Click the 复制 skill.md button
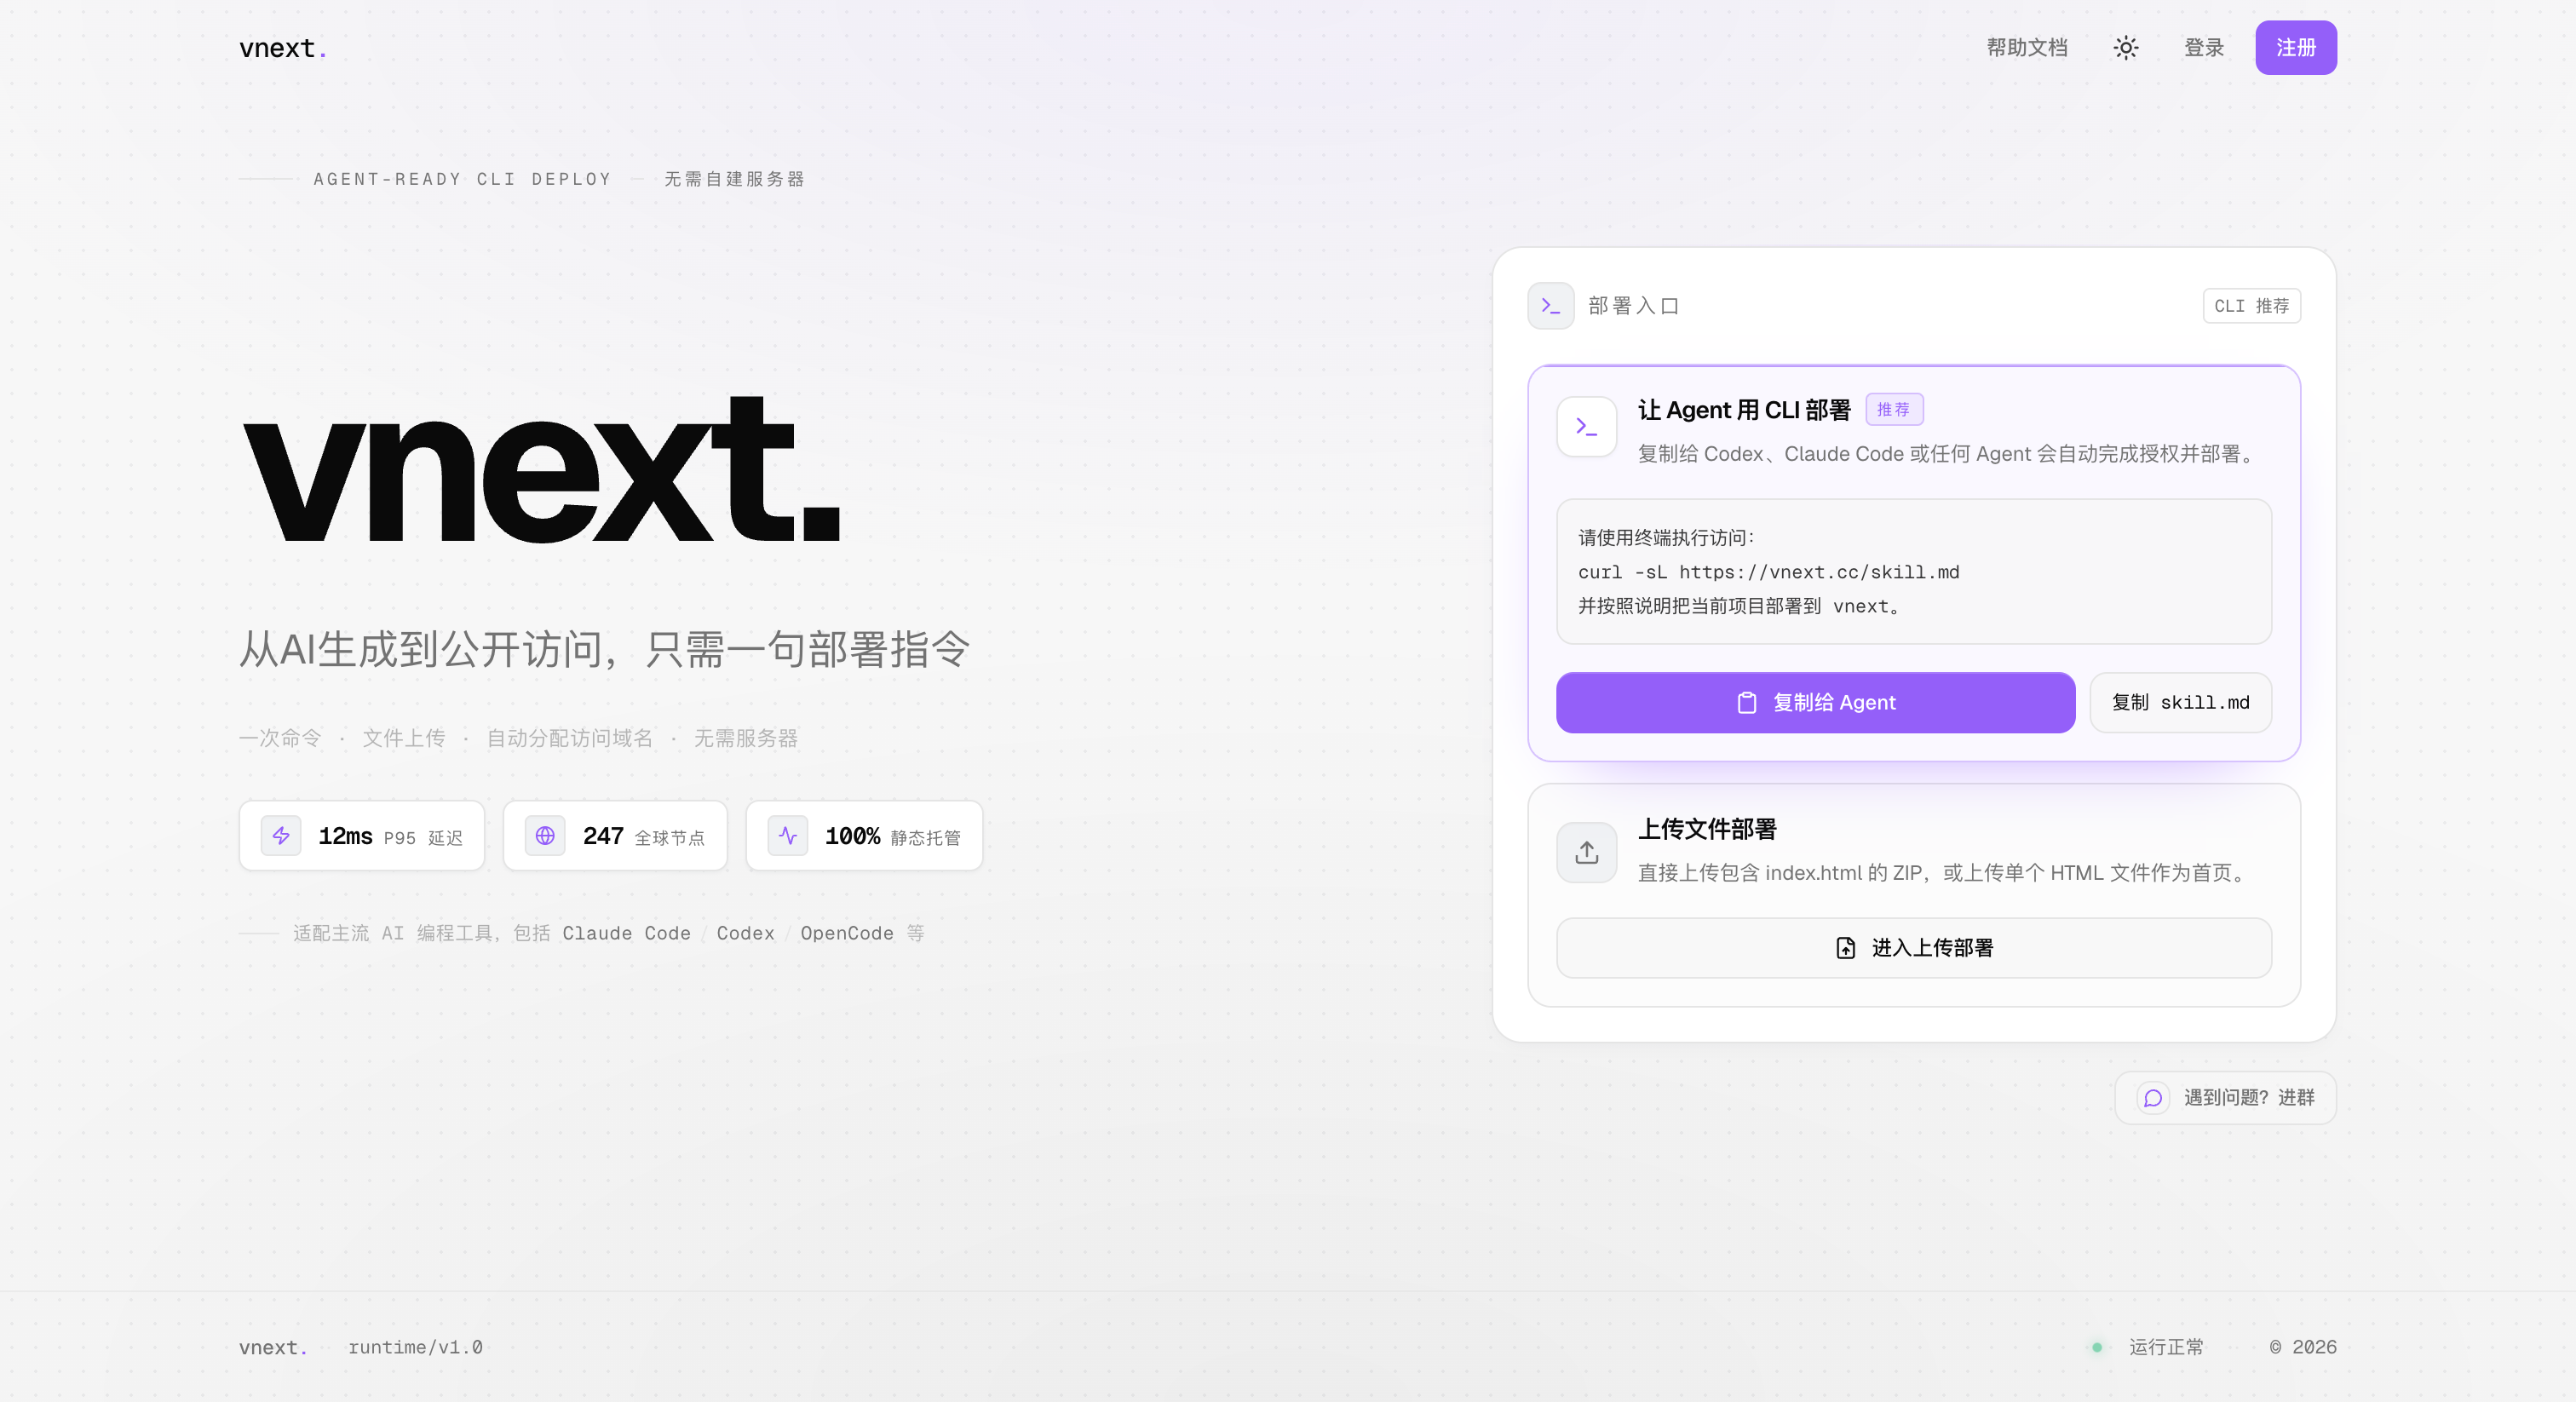The width and height of the screenshot is (2576, 1402). click(x=2180, y=703)
